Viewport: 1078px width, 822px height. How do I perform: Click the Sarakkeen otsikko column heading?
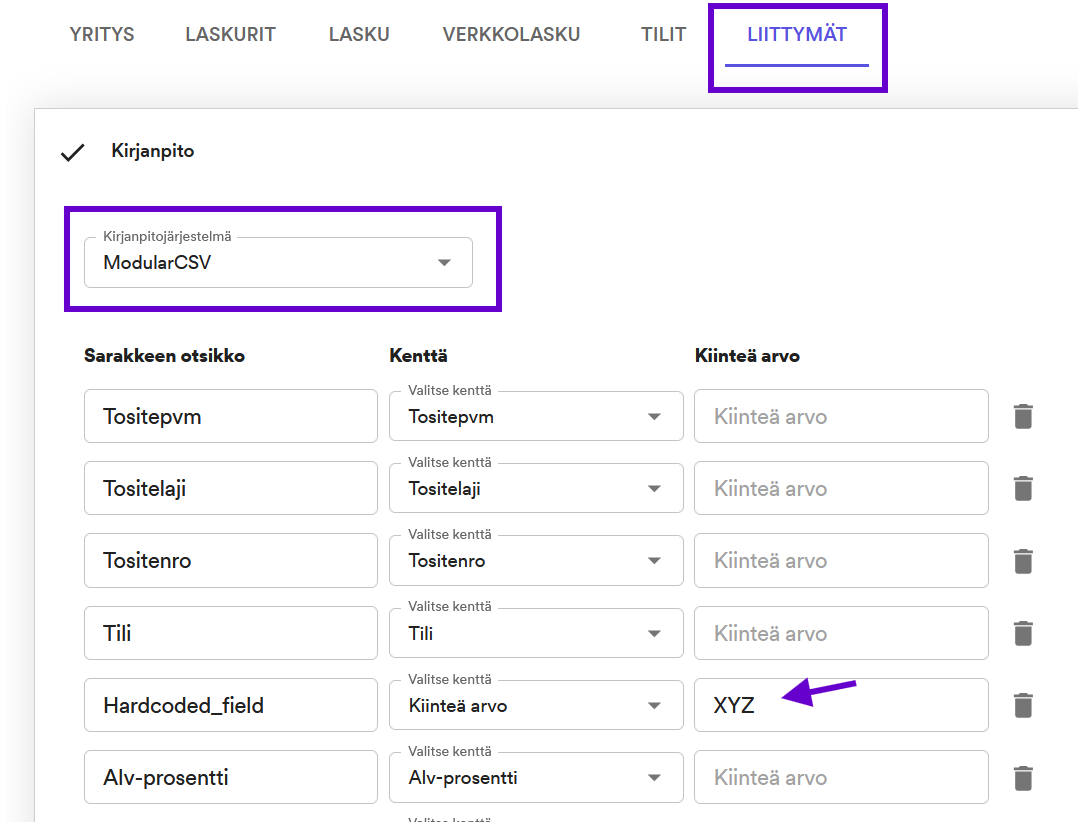(x=164, y=356)
